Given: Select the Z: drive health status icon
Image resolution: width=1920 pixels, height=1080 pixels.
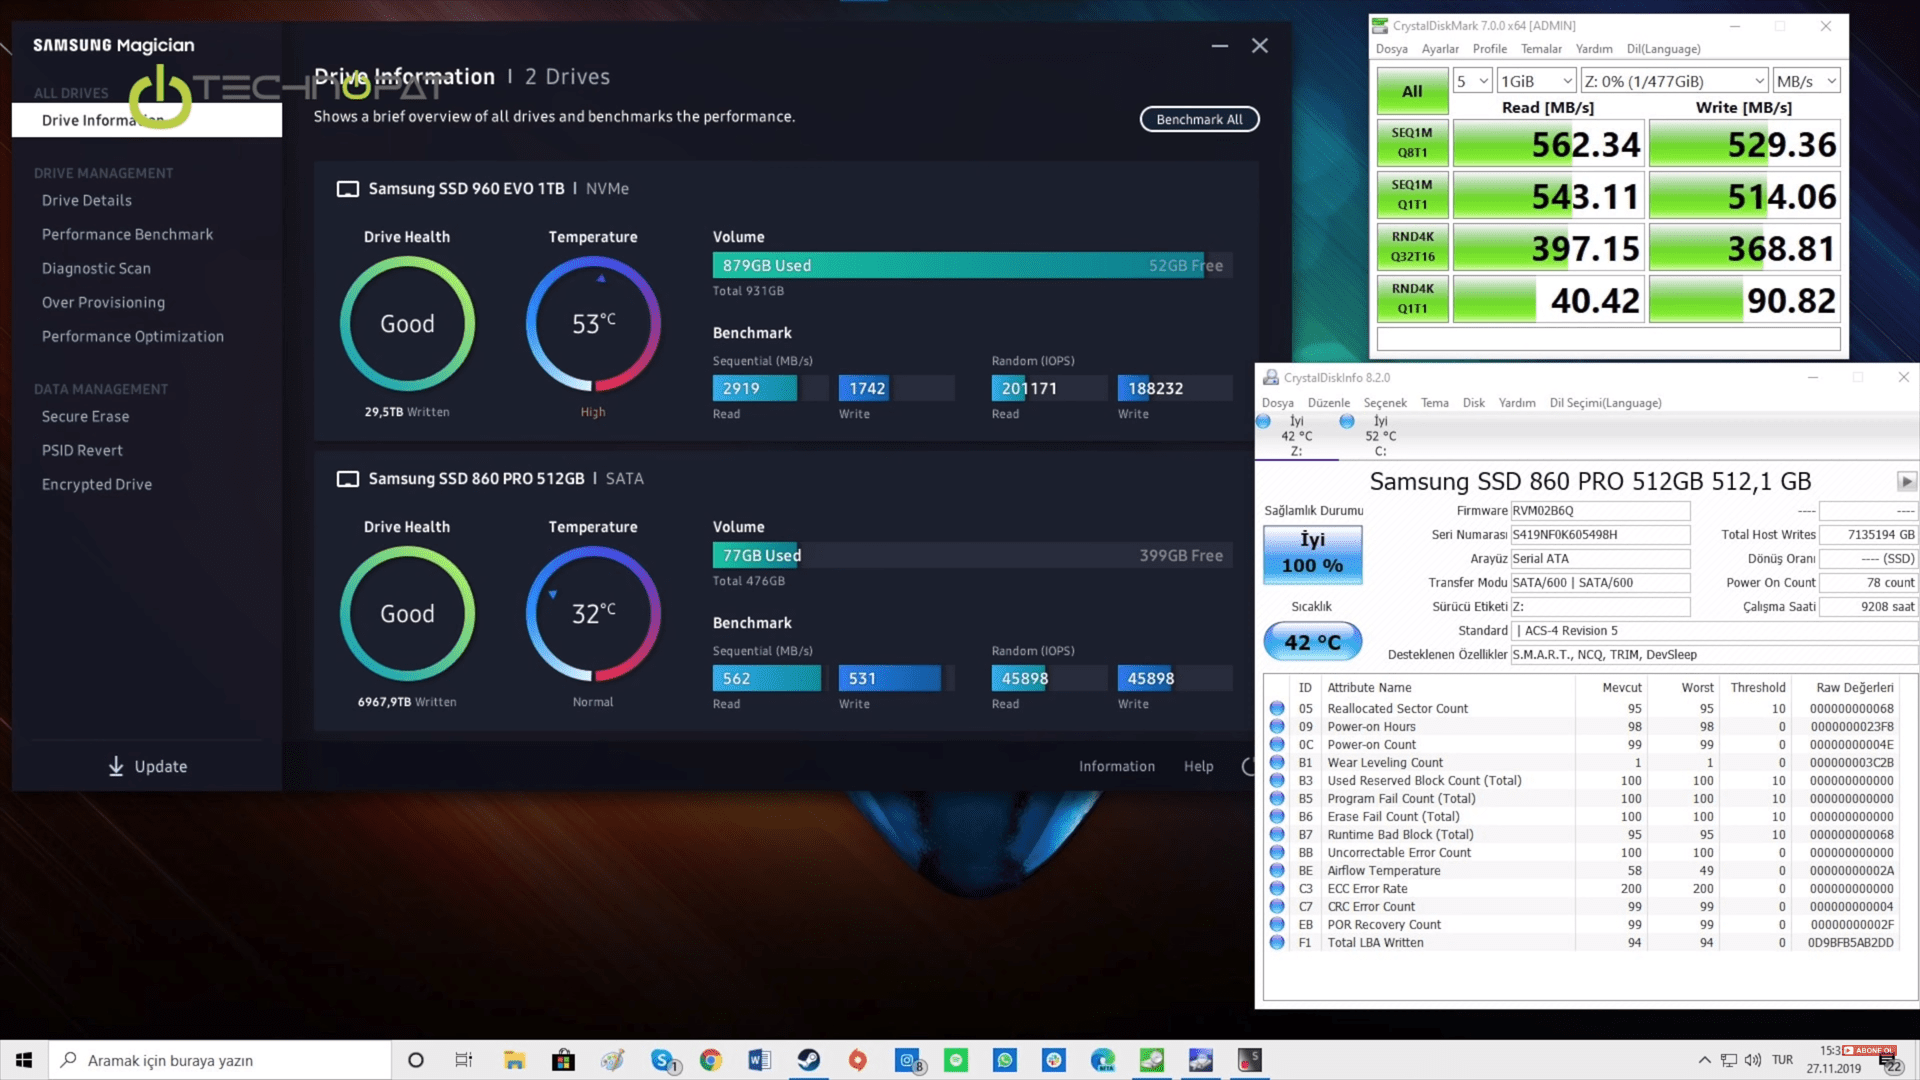Looking at the screenshot, I should [1264, 422].
